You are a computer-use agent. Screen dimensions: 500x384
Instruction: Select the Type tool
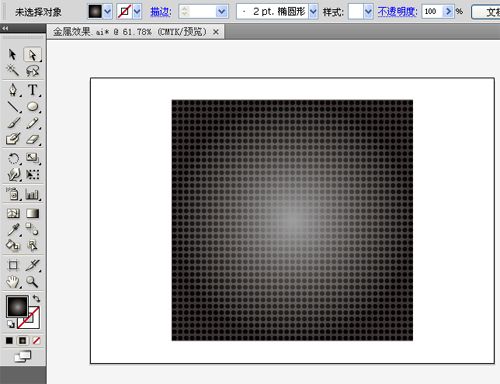33,90
